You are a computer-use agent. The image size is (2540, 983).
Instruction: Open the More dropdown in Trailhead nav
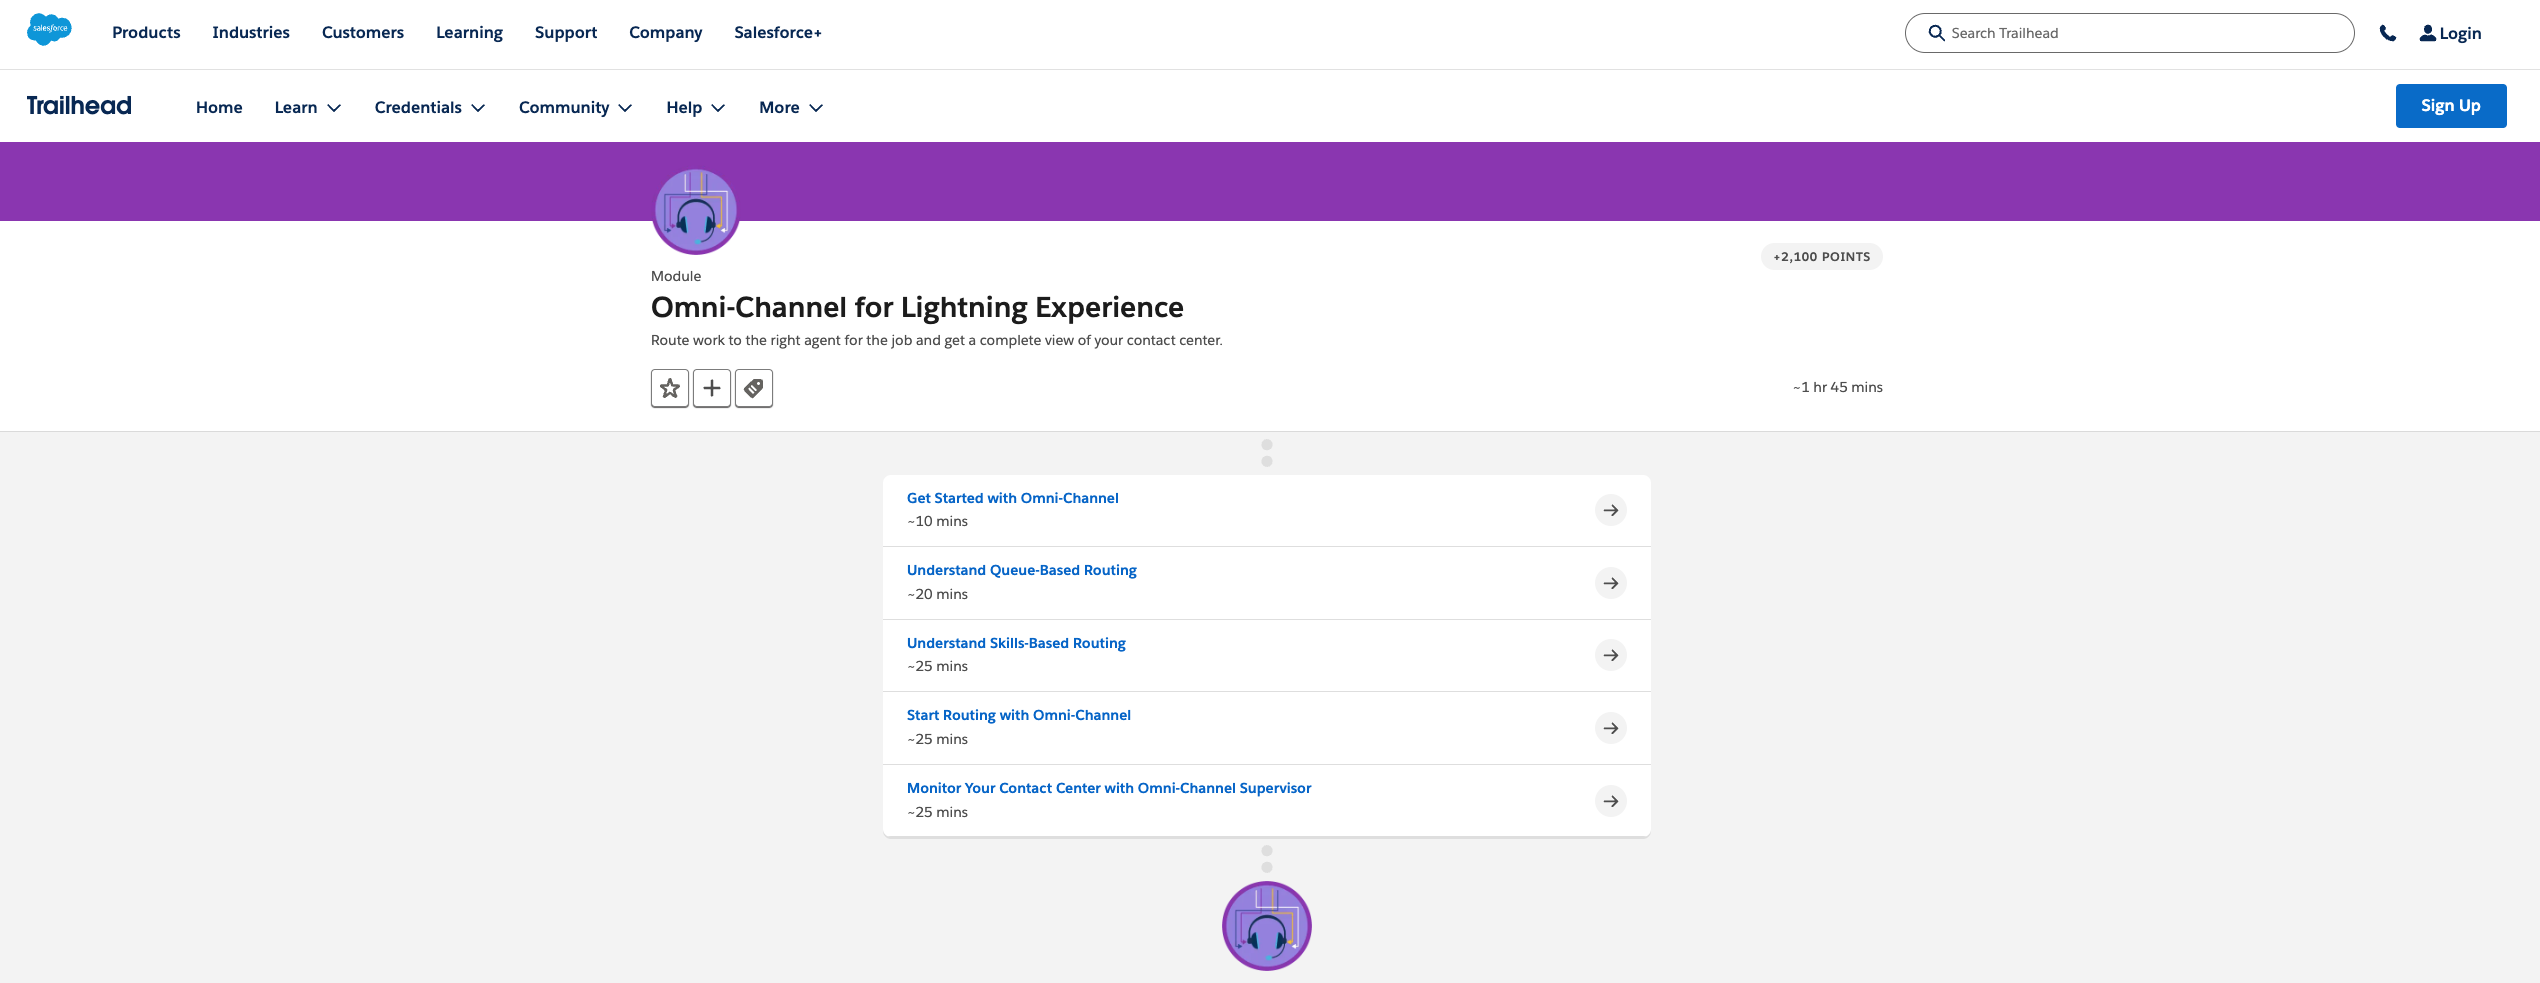(x=790, y=107)
